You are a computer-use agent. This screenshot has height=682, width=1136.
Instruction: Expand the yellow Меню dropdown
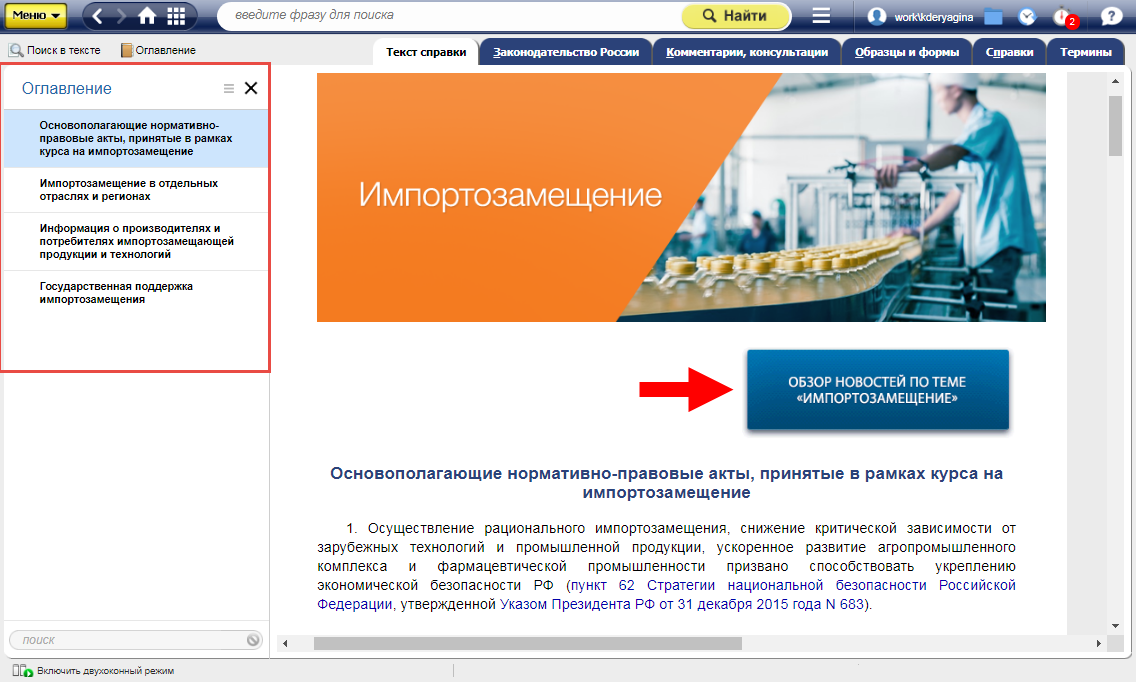click(x=38, y=16)
